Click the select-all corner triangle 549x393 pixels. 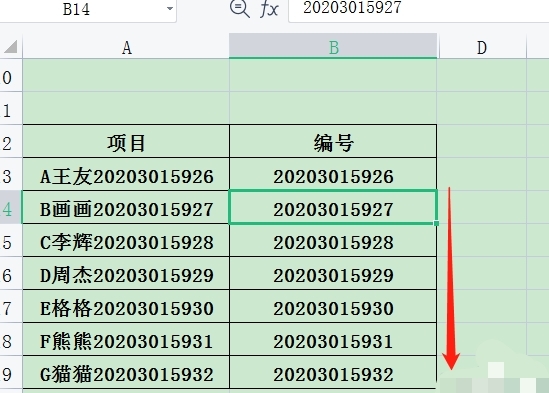pos(11,47)
